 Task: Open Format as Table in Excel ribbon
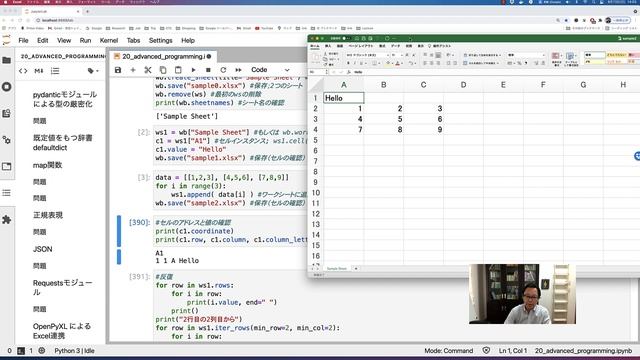point(571,58)
